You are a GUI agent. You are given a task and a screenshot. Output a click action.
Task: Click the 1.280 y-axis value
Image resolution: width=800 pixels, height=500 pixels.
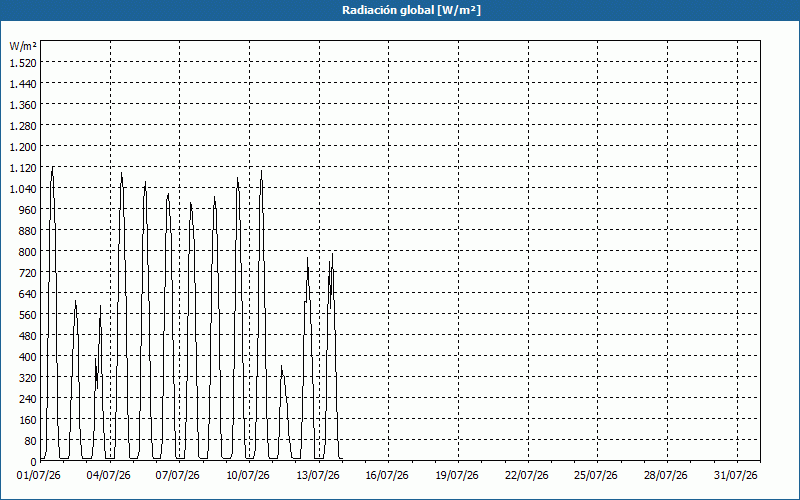coord(23,126)
